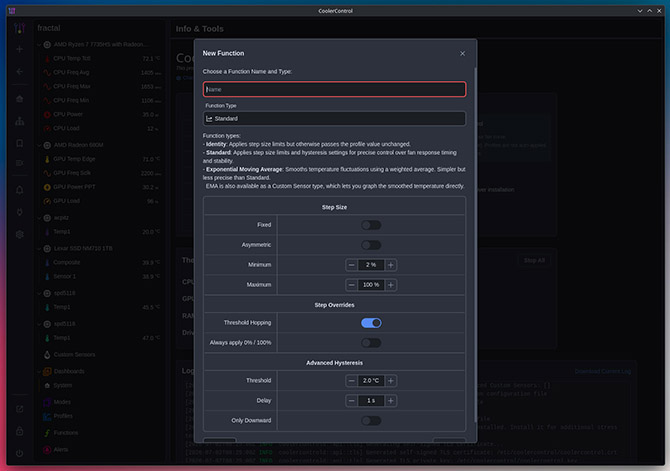Viewport: 670px width, 471px height.
Task: Open the settings gear icon in sidebar
Action: tap(20, 235)
